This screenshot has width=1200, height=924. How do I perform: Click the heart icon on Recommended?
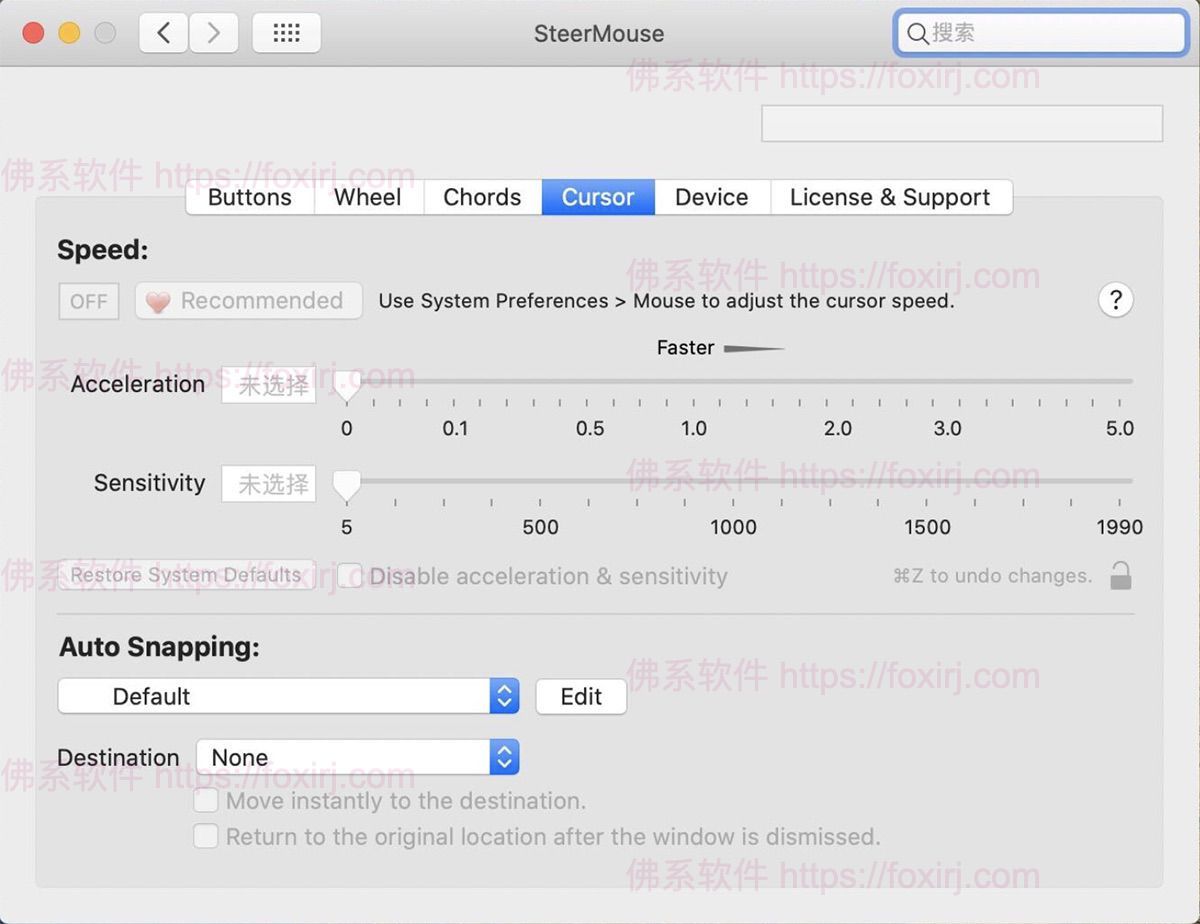(x=159, y=300)
